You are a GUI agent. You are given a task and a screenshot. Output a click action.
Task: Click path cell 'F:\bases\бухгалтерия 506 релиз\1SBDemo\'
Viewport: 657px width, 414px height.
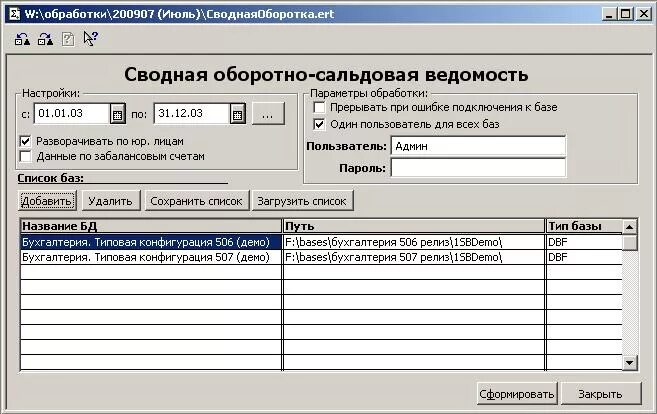[414, 242]
